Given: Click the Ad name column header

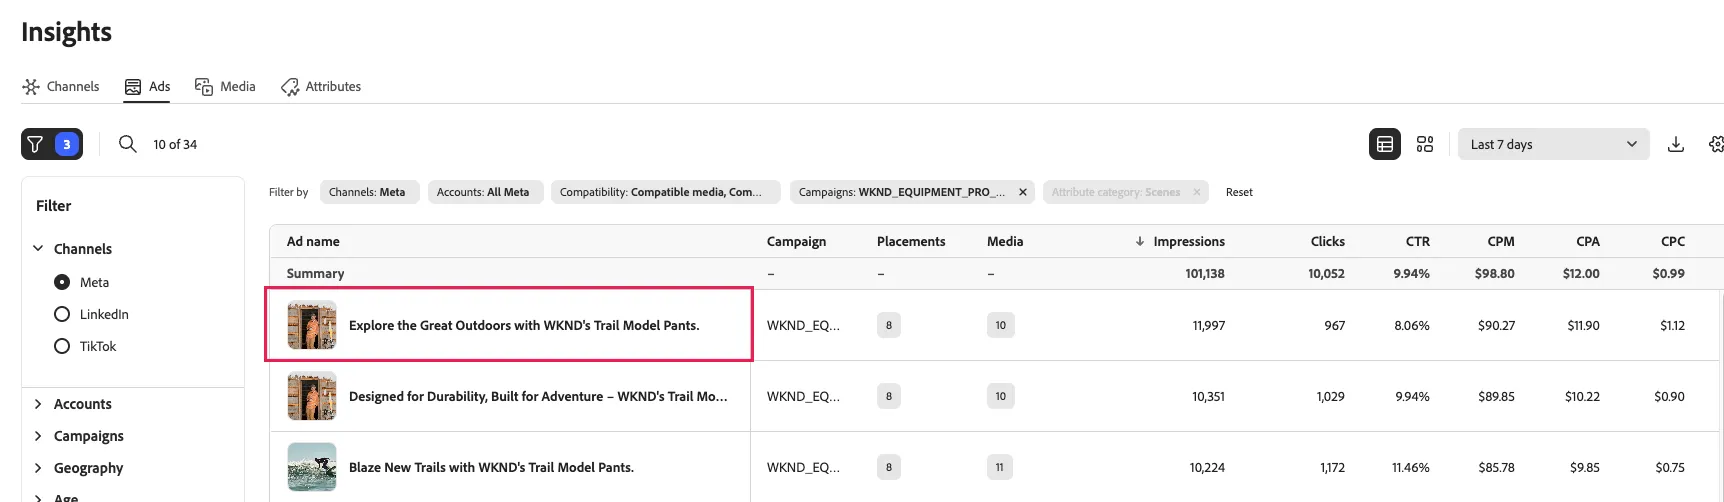Looking at the screenshot, I should (313, 241).
